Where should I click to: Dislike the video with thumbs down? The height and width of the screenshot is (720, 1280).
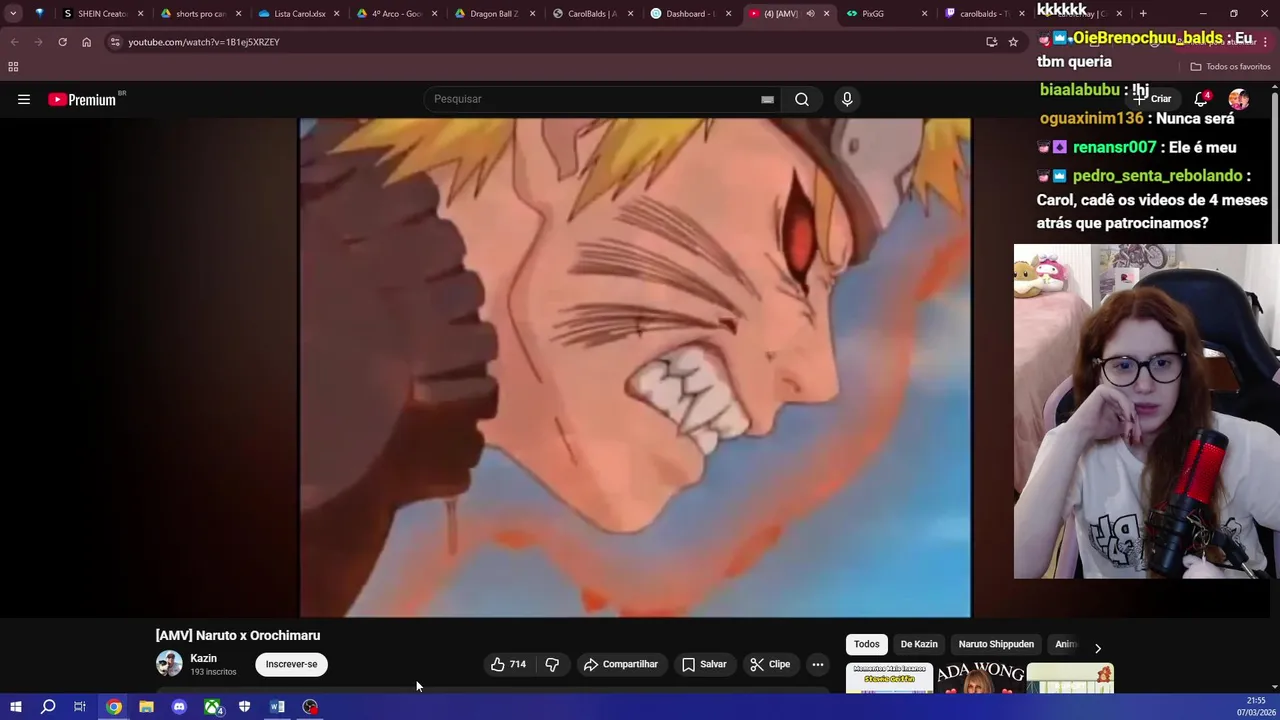pos(552,664)
